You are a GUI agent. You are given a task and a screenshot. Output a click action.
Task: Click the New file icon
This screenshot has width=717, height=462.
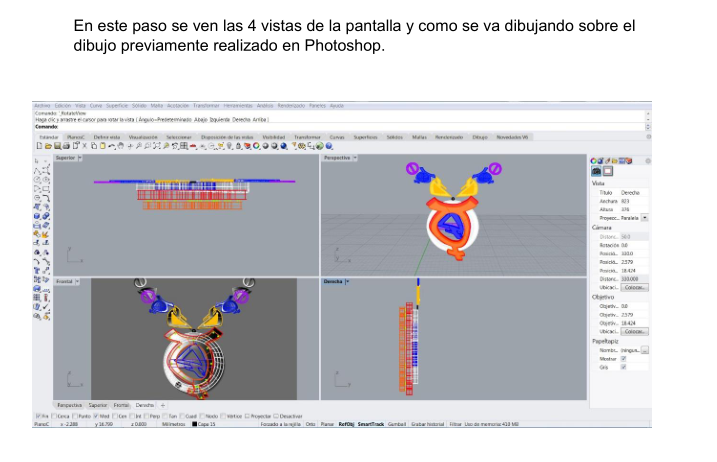click(x=39, y=146)
